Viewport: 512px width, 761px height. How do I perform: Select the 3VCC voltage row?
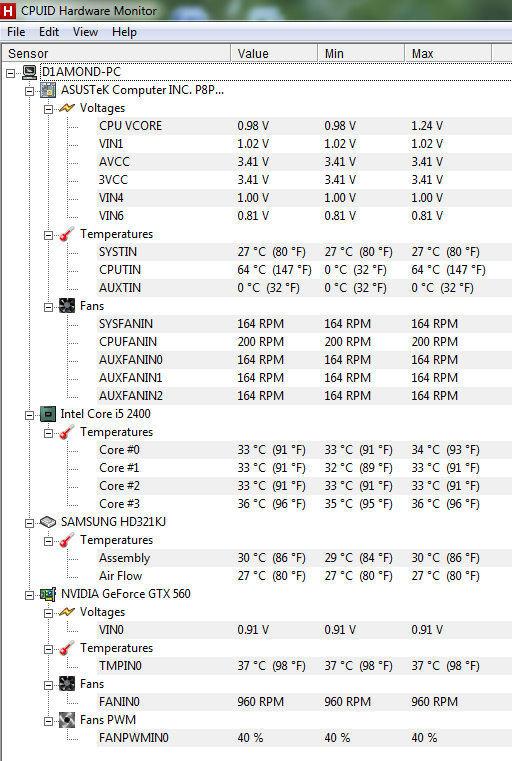(304, 180)
